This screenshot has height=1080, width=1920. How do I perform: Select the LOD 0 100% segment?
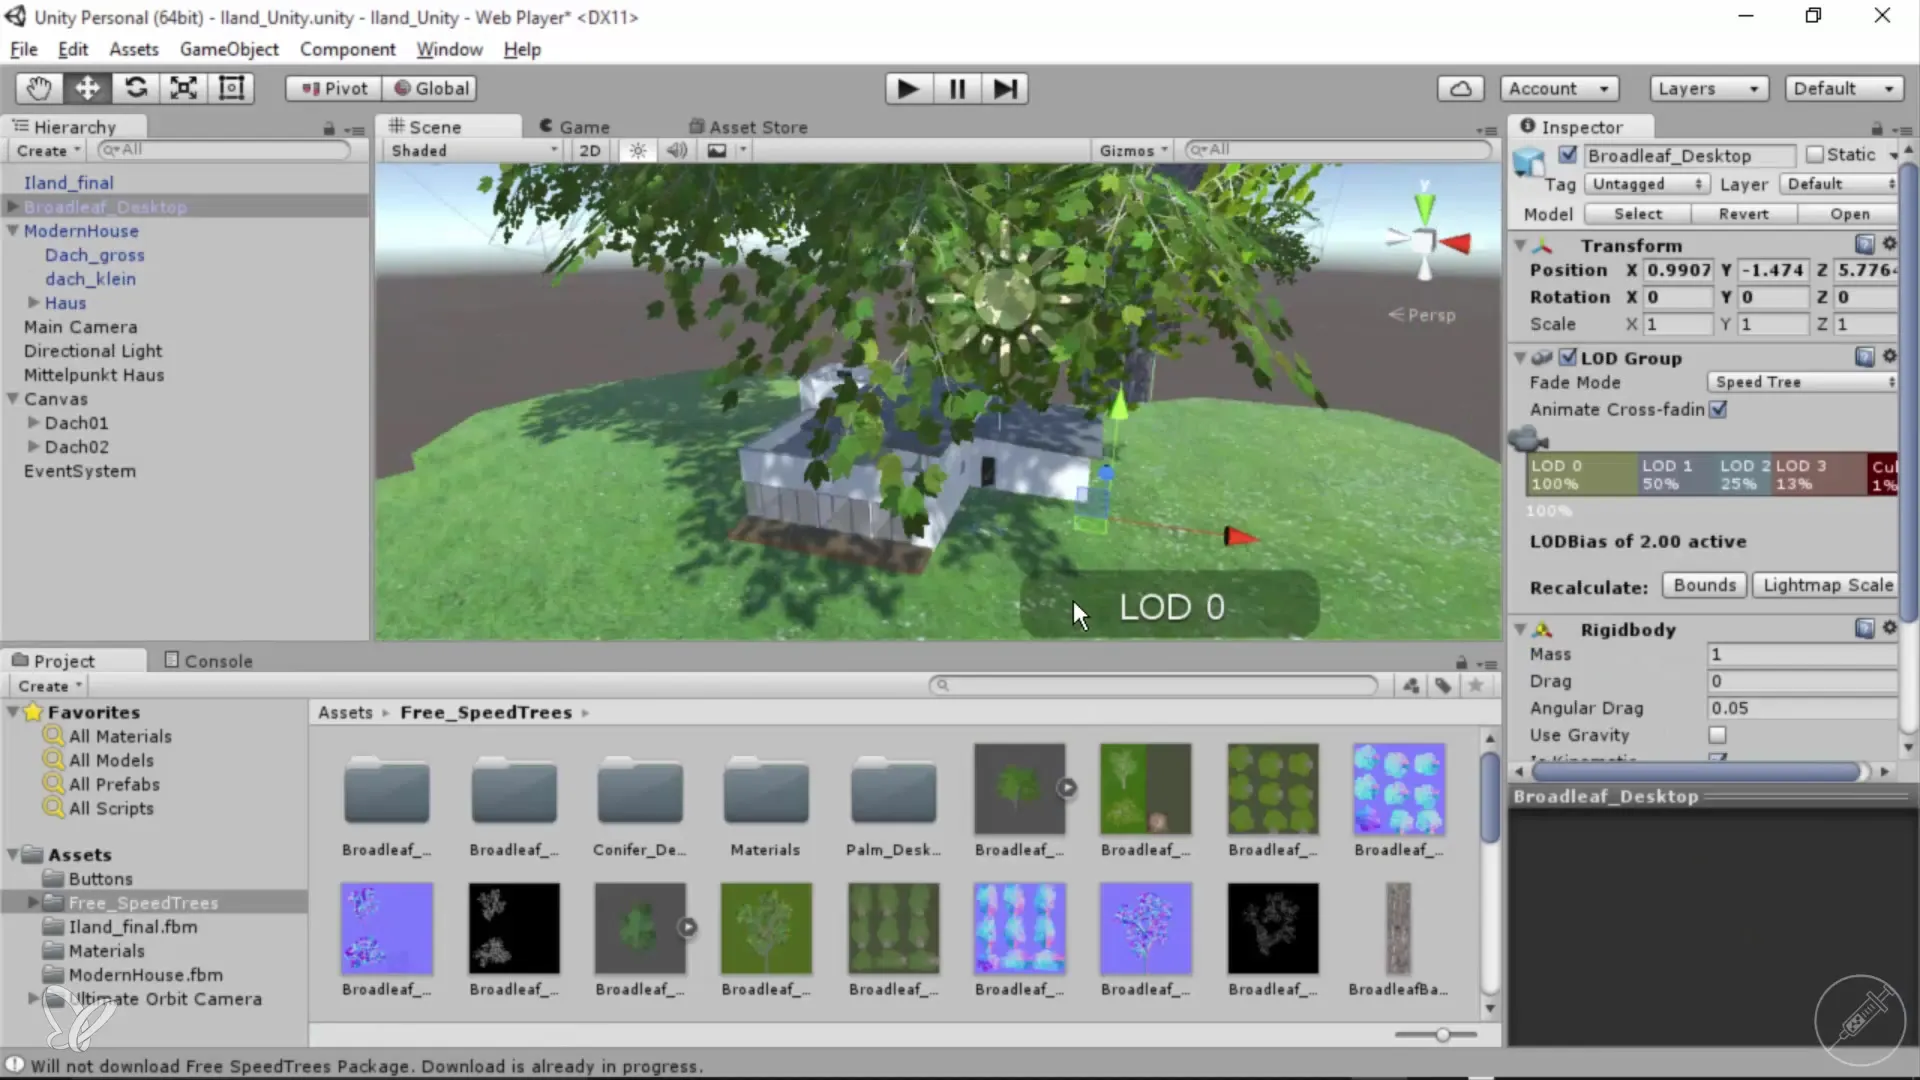[1582, 474]
